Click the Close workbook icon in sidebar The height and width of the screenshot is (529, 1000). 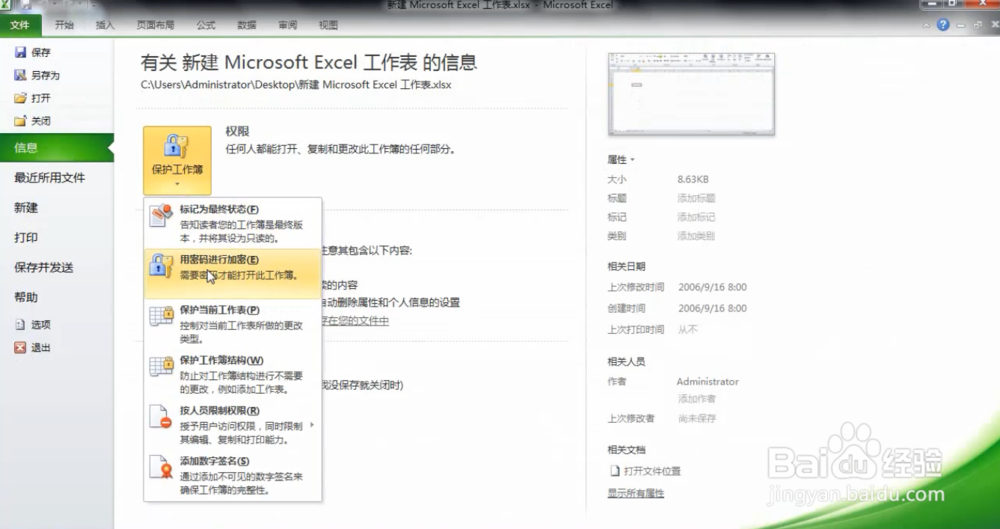[x=20, y=121]
